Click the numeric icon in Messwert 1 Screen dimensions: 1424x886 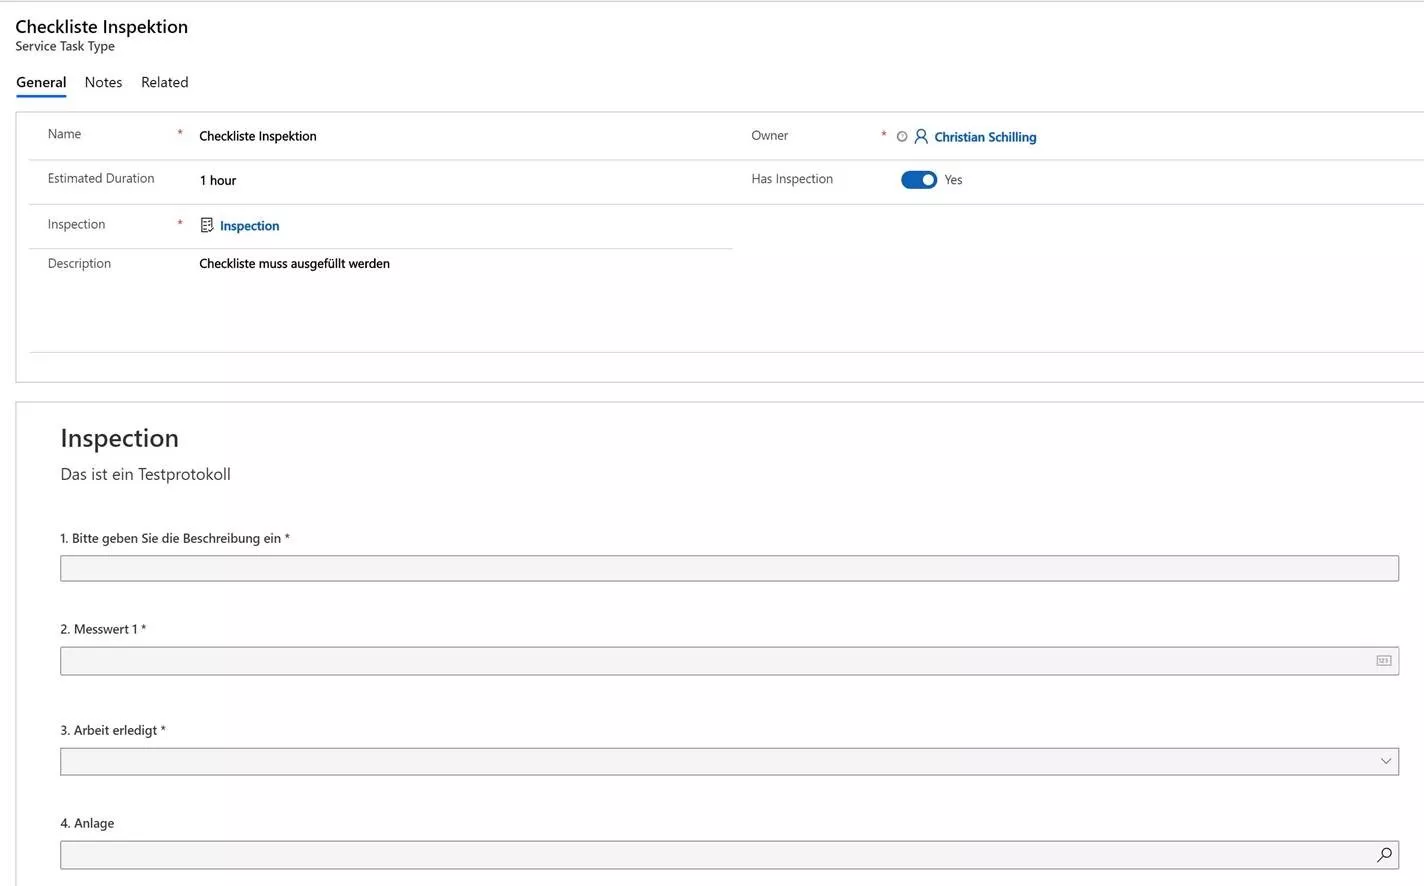point(1383,661)
